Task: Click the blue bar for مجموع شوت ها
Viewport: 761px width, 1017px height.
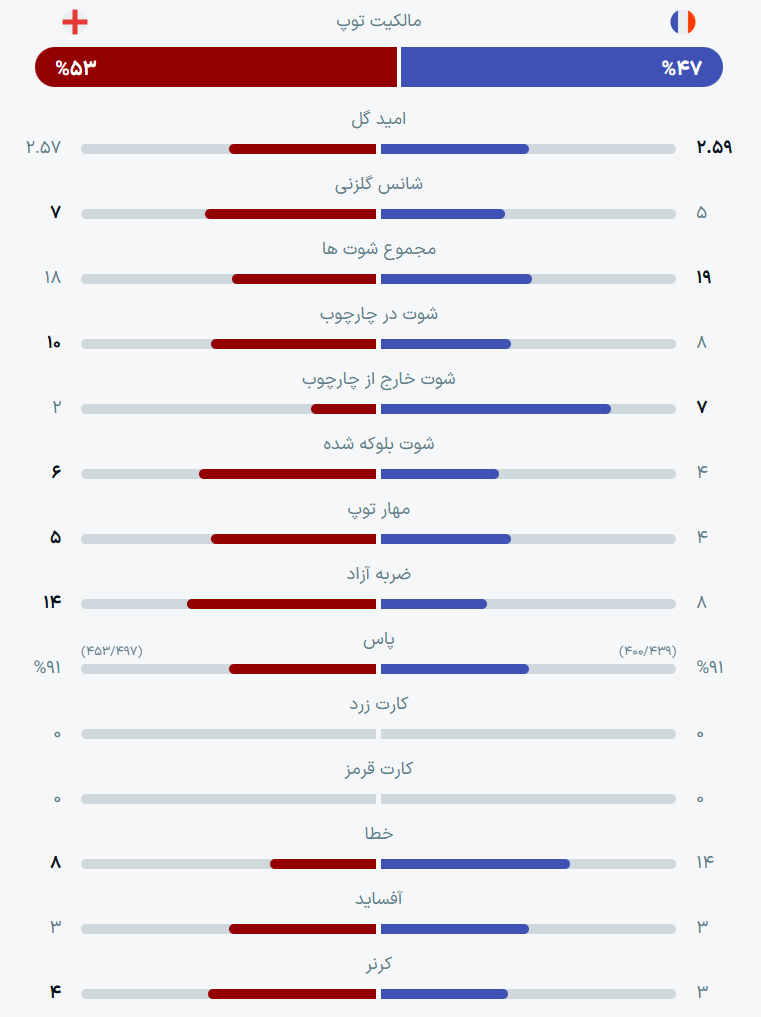Action: [456, 279]
